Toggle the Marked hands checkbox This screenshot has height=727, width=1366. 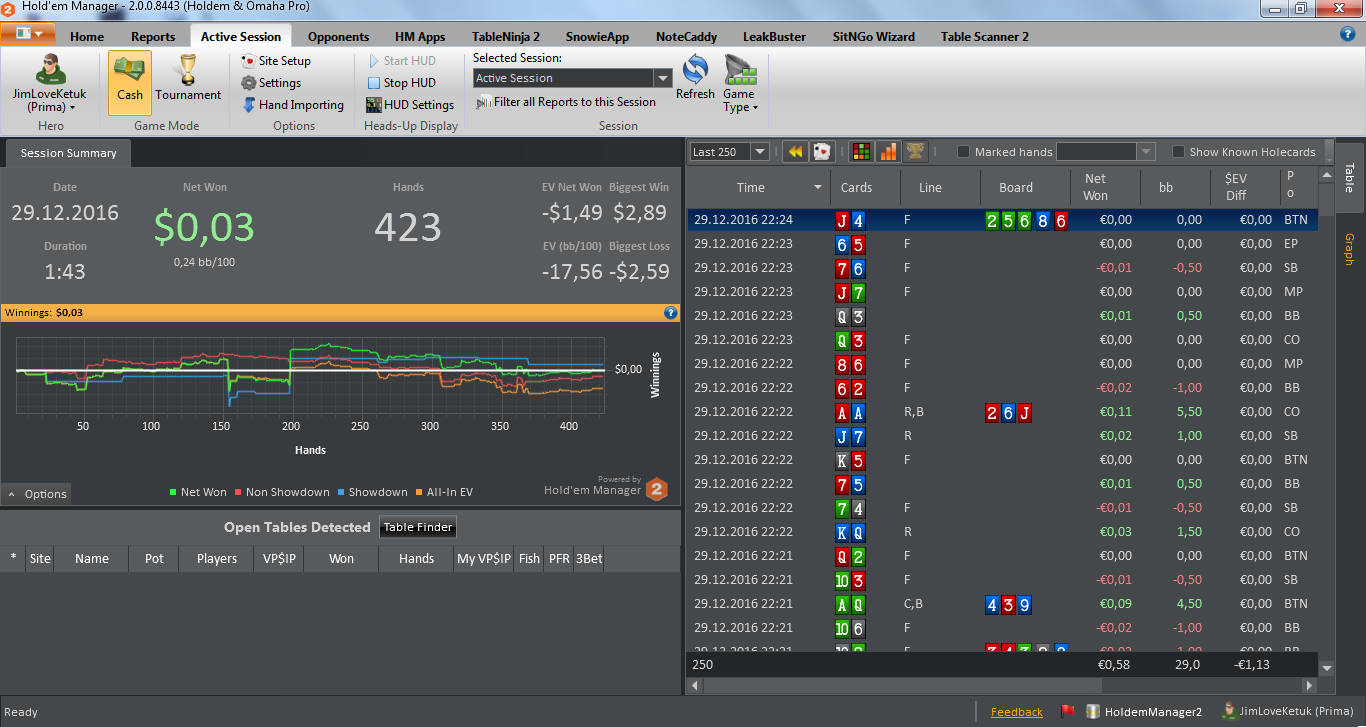[963, 152]
